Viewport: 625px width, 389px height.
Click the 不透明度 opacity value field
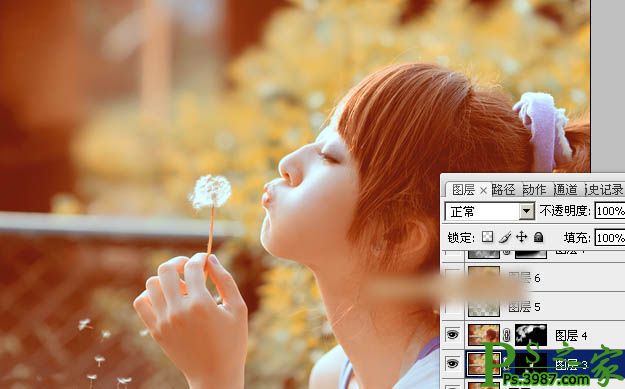click(610, 210)
